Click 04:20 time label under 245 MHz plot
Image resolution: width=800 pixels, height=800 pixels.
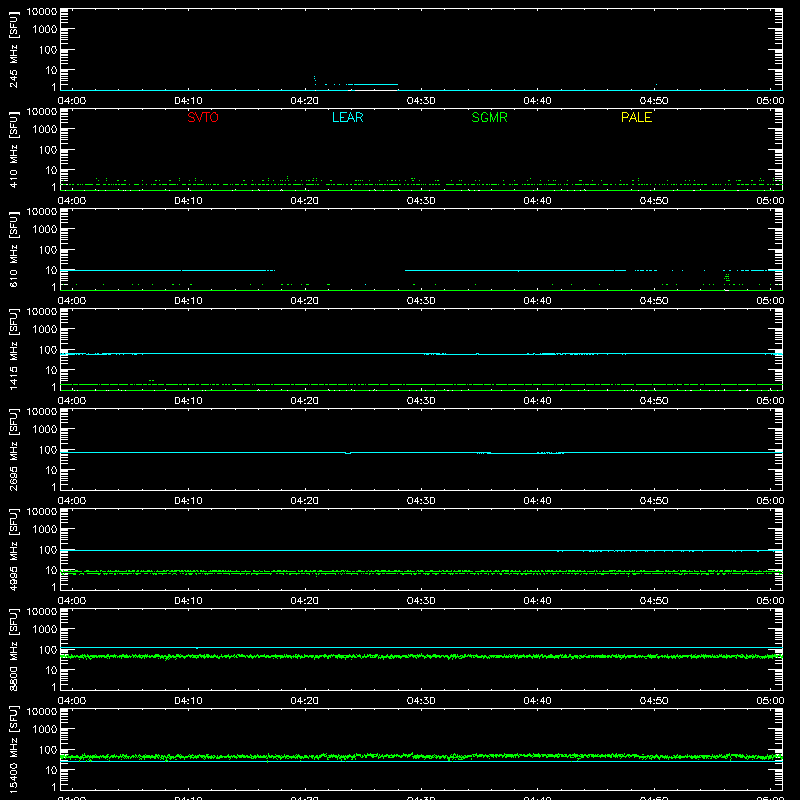coord(305,101)
